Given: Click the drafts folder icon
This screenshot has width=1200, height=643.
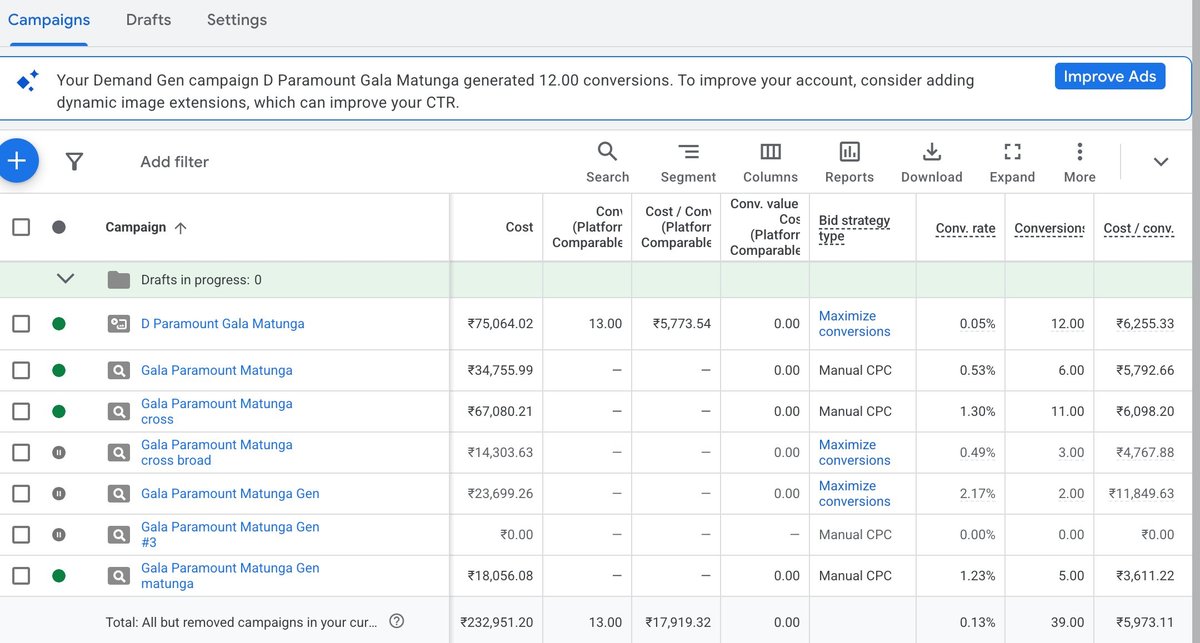Looking at the screenshot, I should pos(119,280).
